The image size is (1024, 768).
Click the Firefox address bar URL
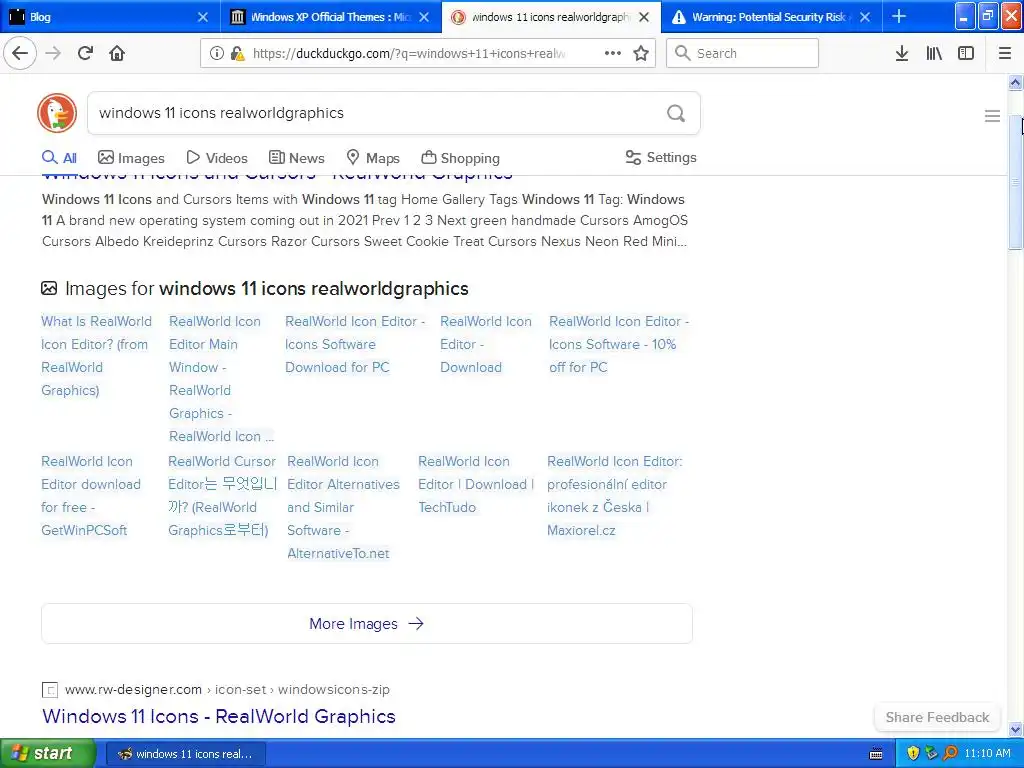point(409,53)
